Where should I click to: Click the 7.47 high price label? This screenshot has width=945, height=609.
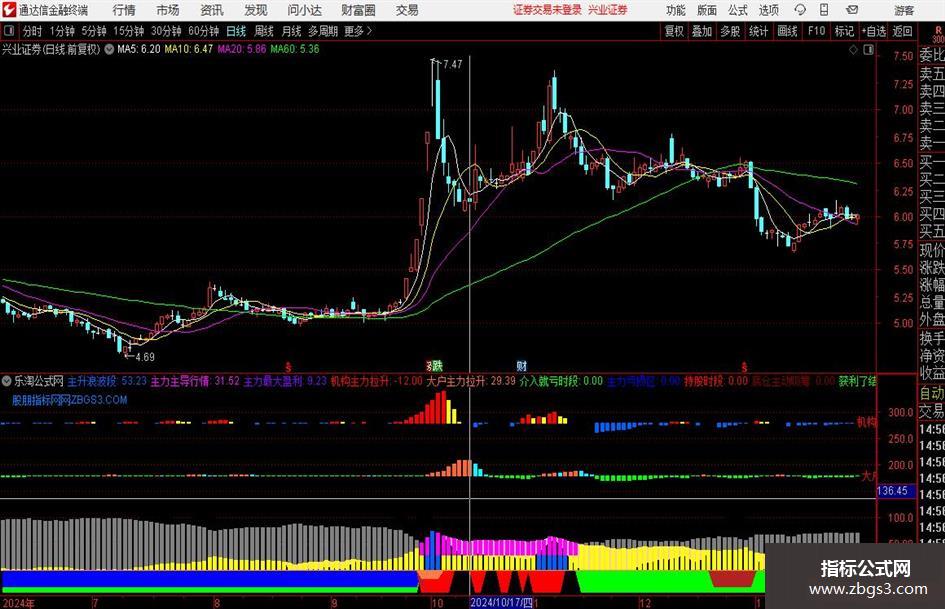pos(452,64)
